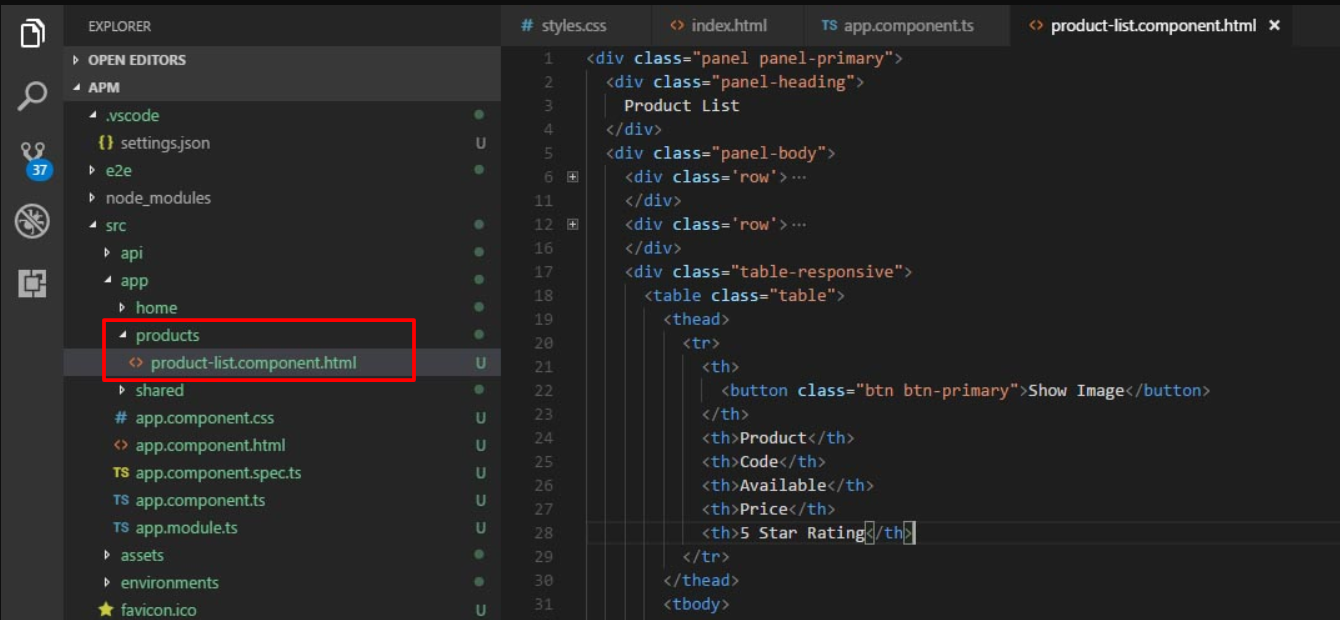Open app.component.html from the file tree

click(x=210, y=445)
